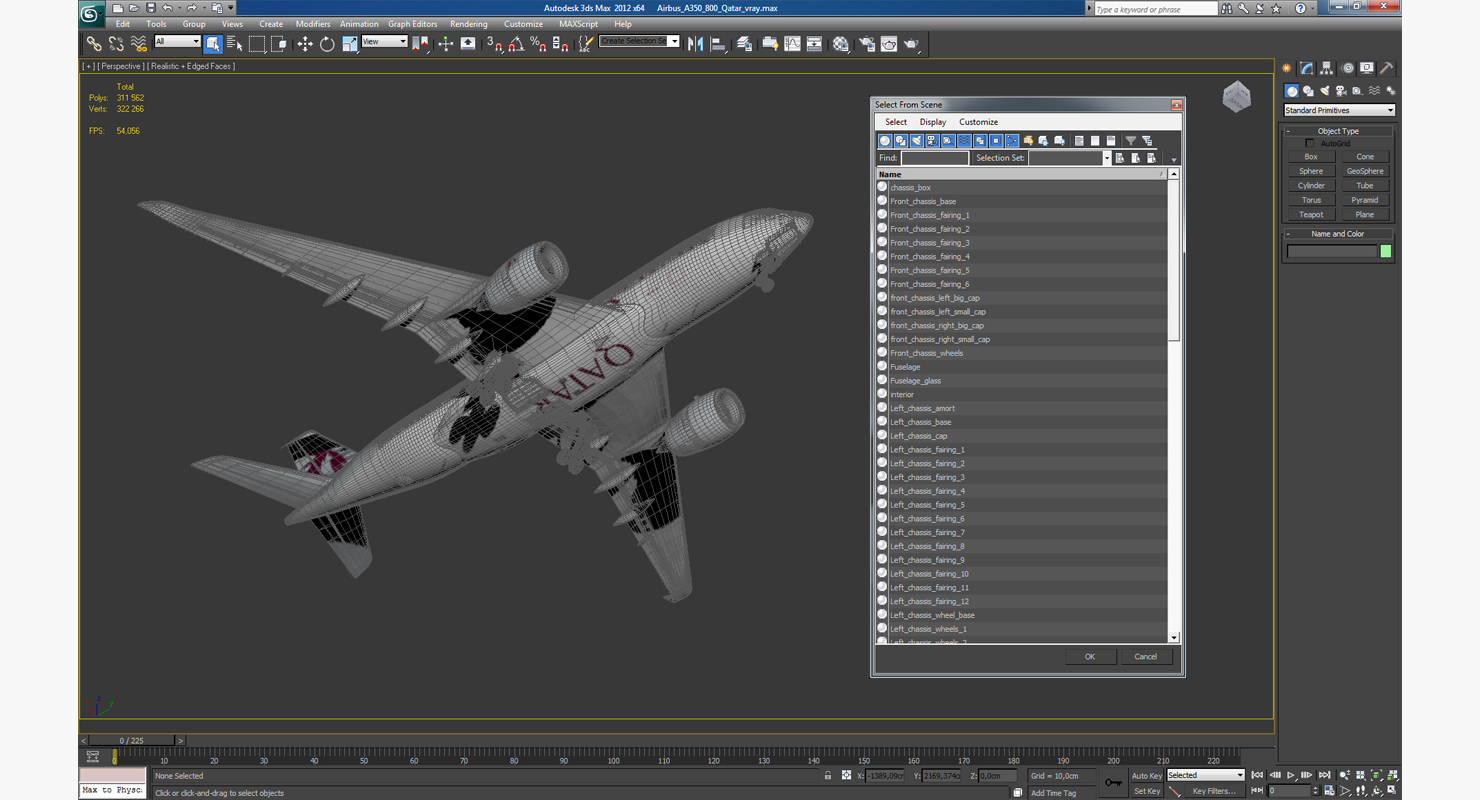Open the Application menu 3ds Max logo button
The height and width of the screenshot is (800, 1480).
pos(91,13)
